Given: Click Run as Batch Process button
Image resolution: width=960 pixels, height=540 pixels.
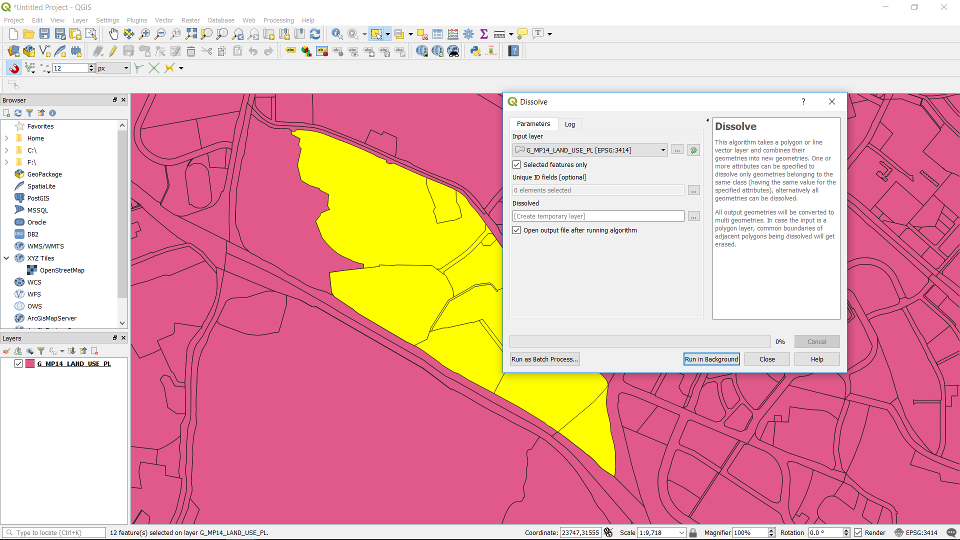Looking at the screenshot, I should [x=545, y=359].
